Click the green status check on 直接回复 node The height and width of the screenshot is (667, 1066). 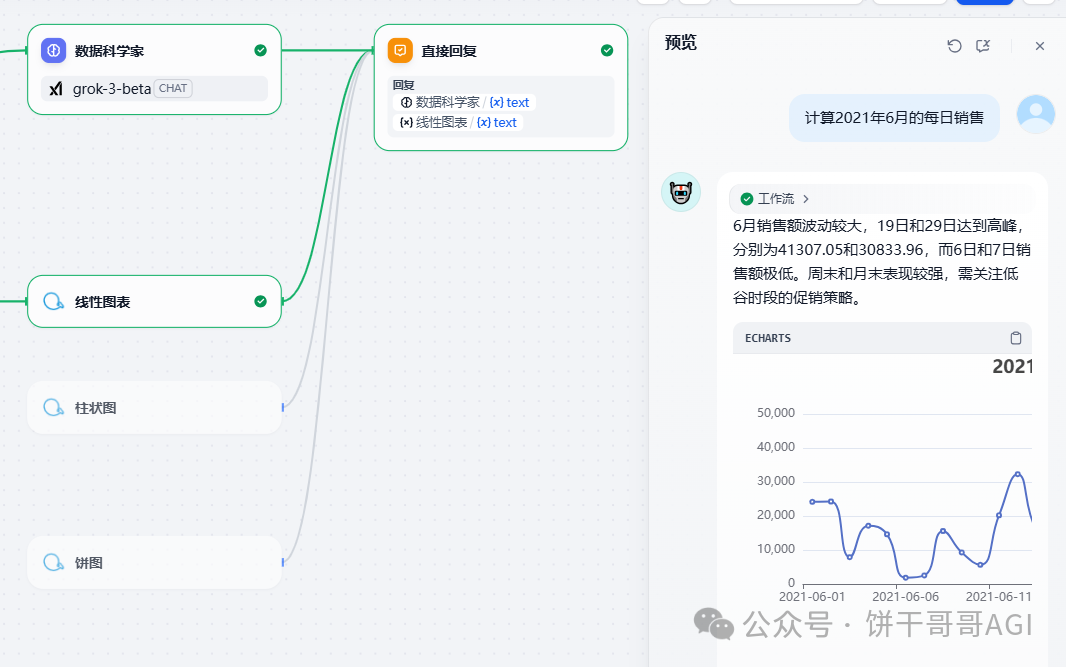tap(607, 50)
